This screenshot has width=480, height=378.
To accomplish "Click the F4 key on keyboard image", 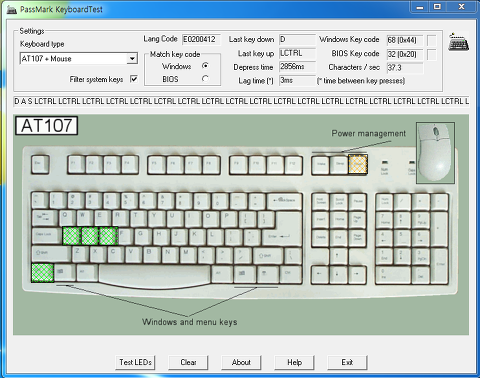I will [130, 165].
